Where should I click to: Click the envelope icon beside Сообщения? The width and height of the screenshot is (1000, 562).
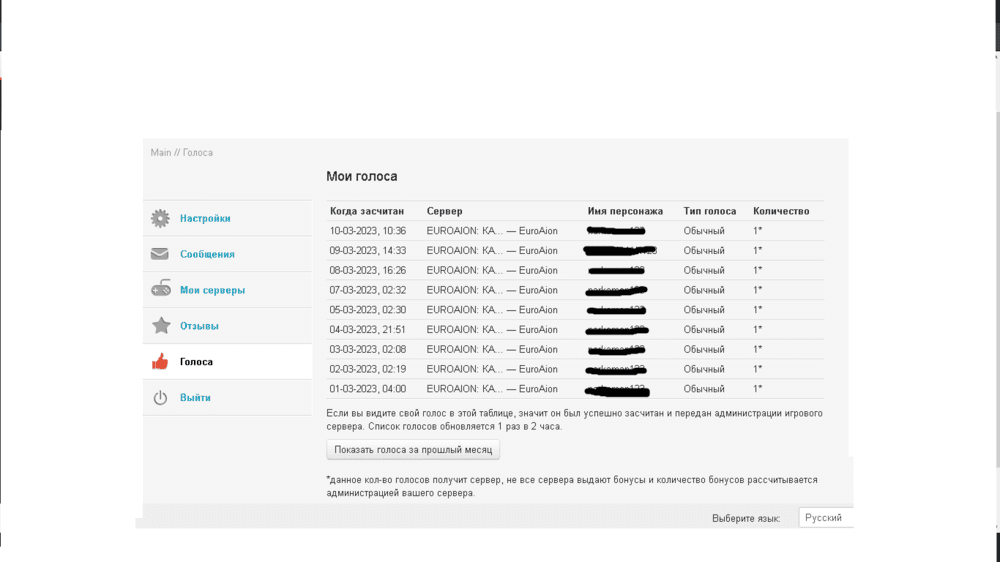pyautogui.click(x=160, y=254)
